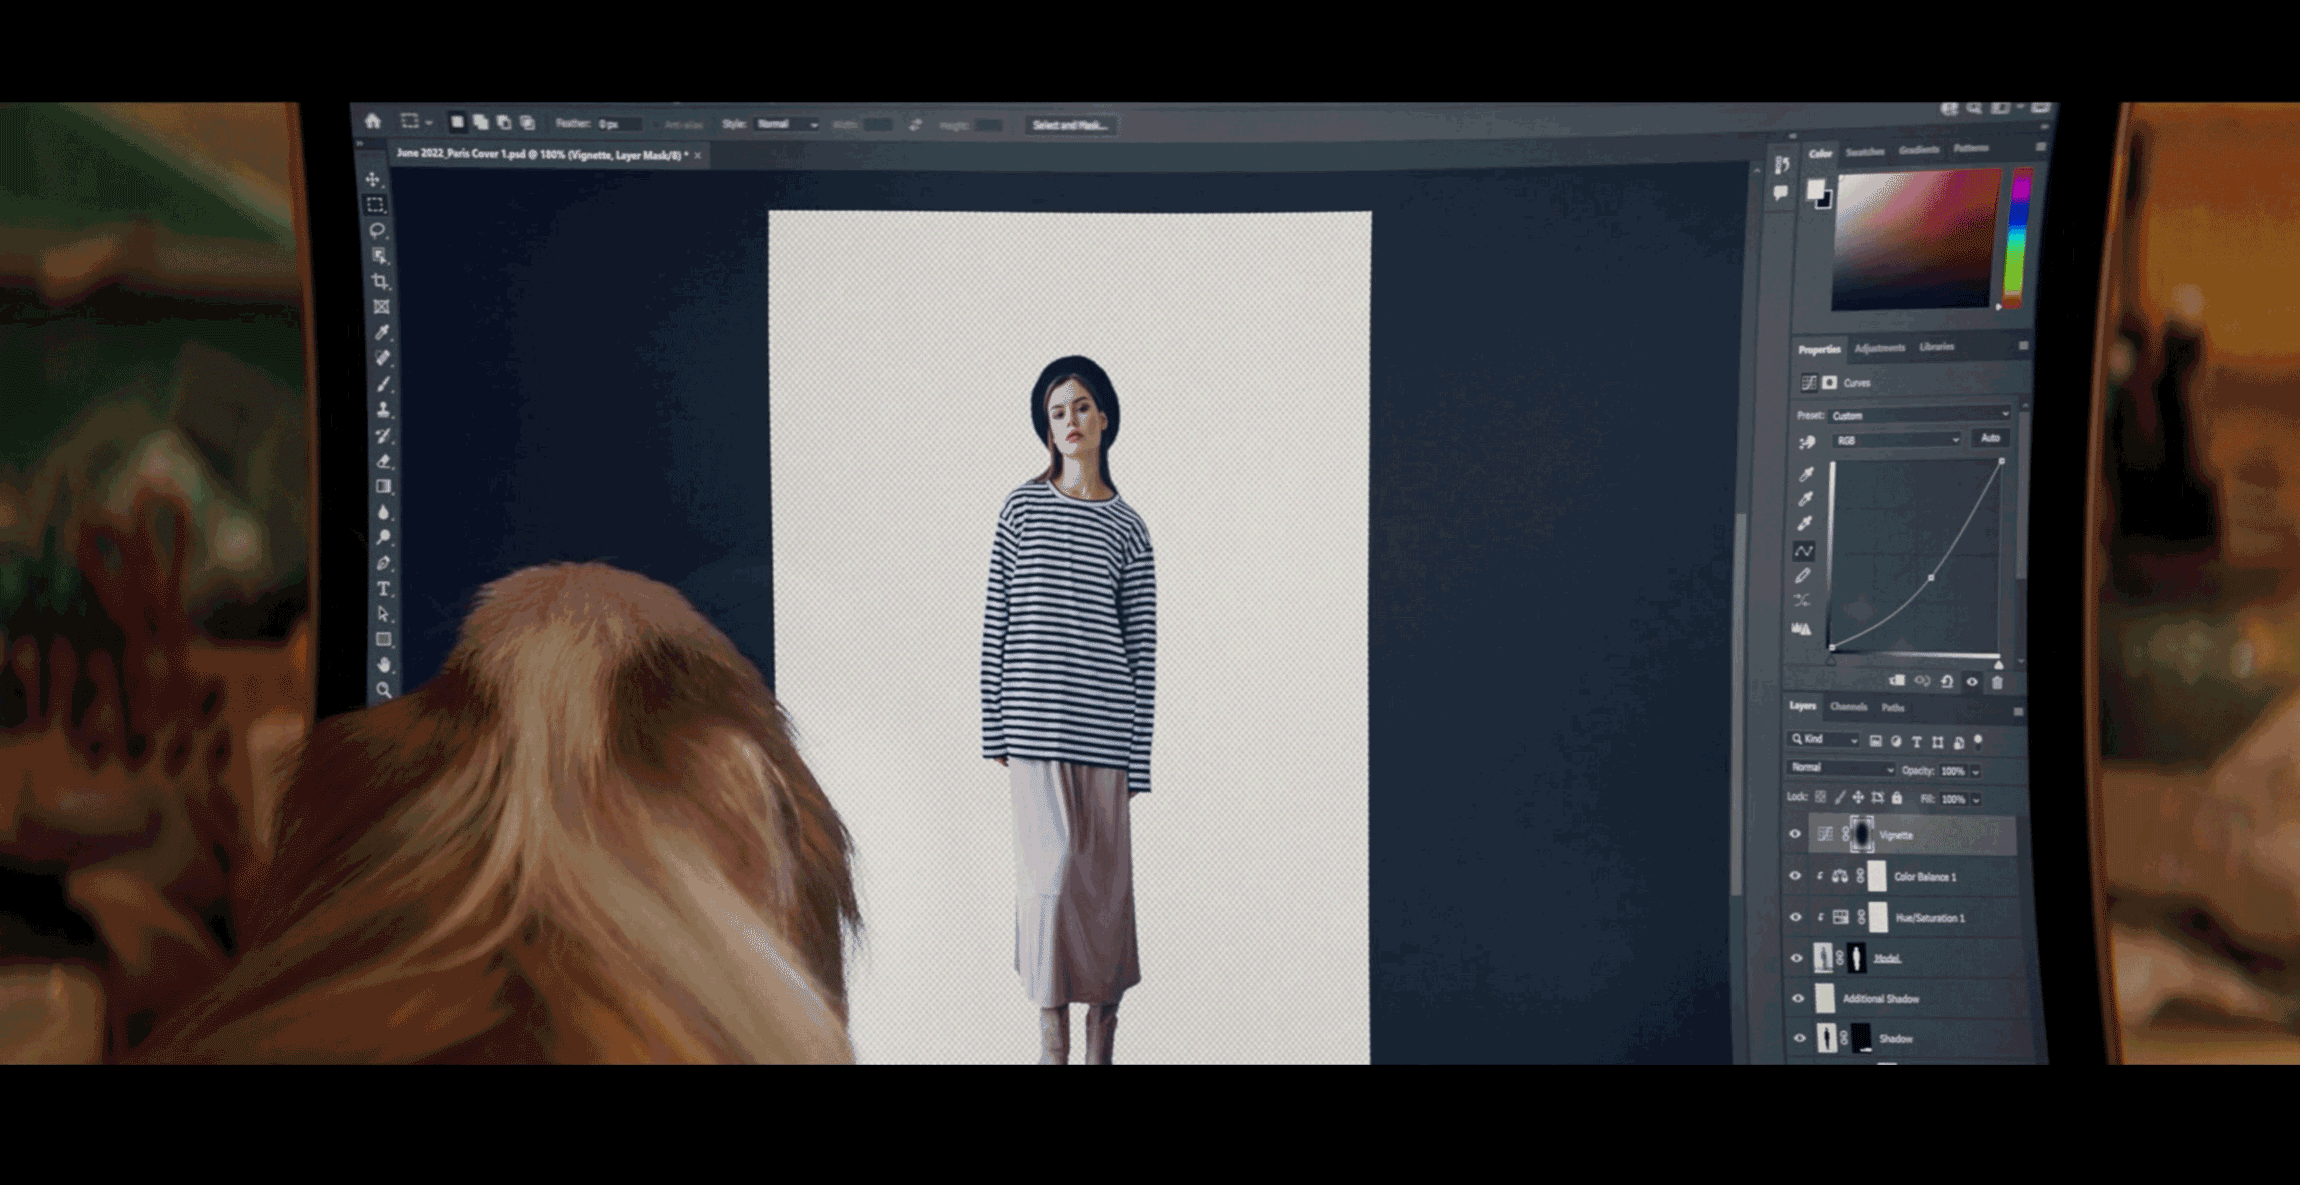Click the black point eyedropper in Curves
2300x1185 pixels.
tap(1806, 474)
